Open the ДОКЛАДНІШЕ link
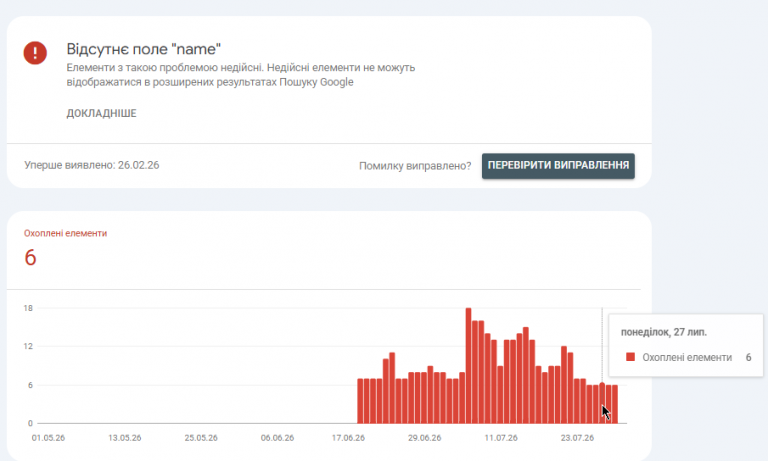768x461 pixels. 101,113
